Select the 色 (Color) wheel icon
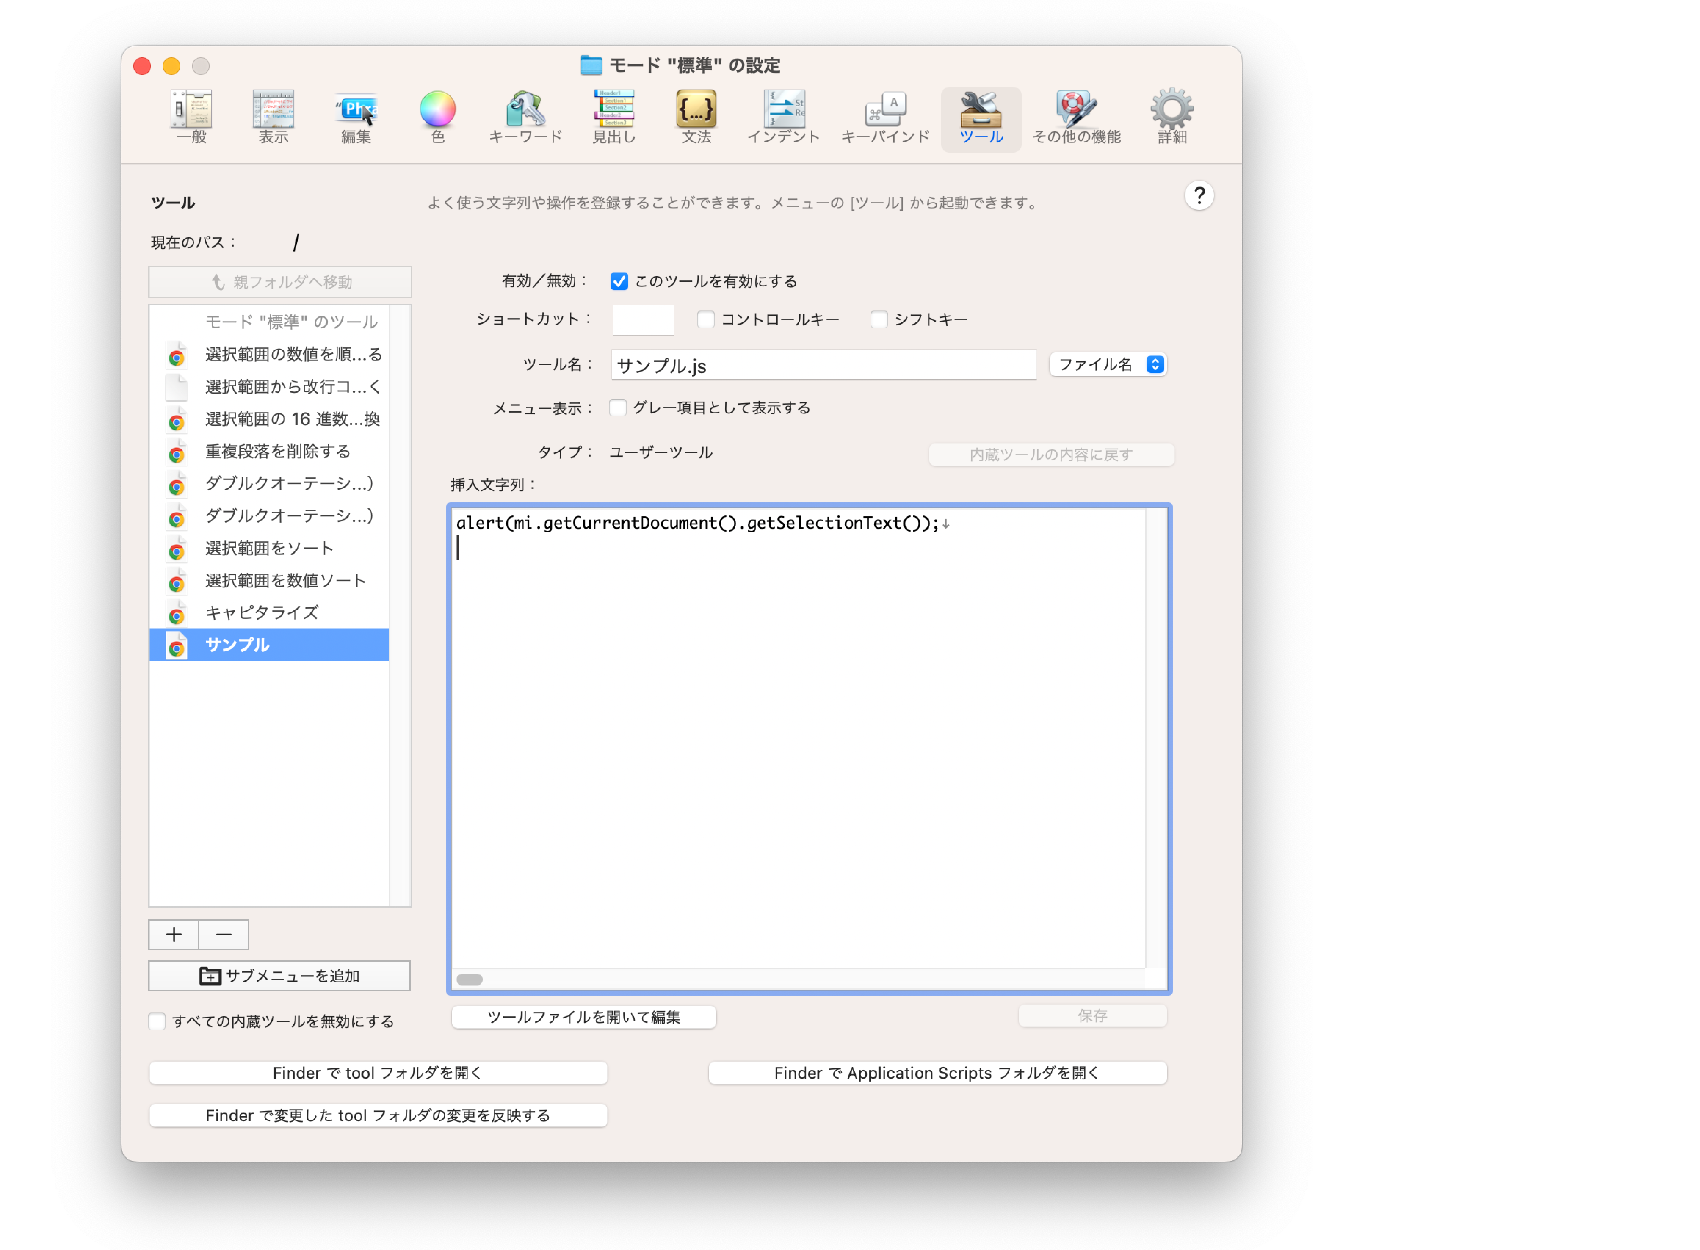 tap(437, 110)
